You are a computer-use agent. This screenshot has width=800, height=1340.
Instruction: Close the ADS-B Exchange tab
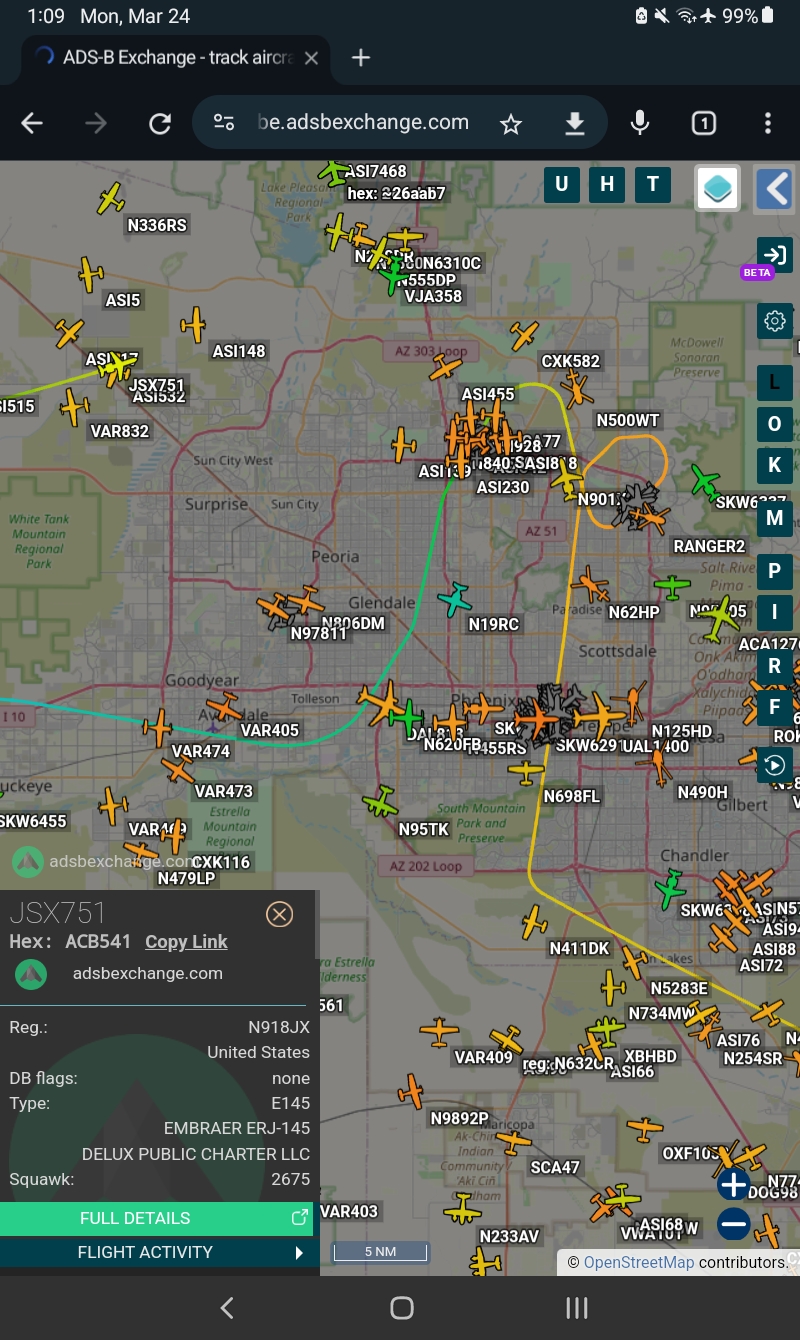point(311,58)
